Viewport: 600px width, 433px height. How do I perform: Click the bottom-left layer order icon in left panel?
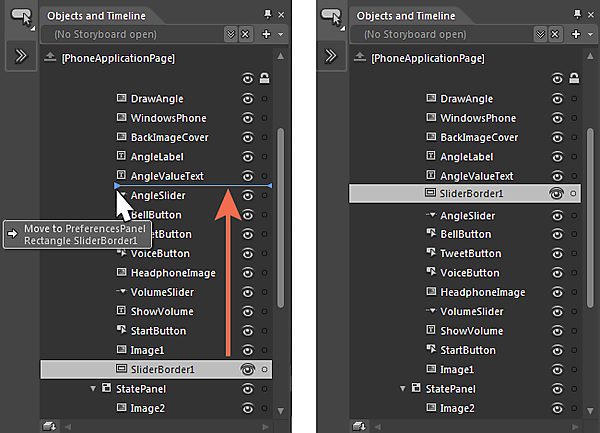pos(49,425)
